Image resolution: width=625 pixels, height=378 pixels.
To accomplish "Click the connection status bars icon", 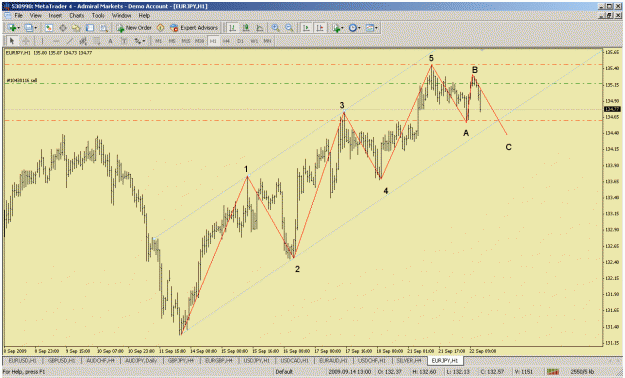I will [552, 372].
